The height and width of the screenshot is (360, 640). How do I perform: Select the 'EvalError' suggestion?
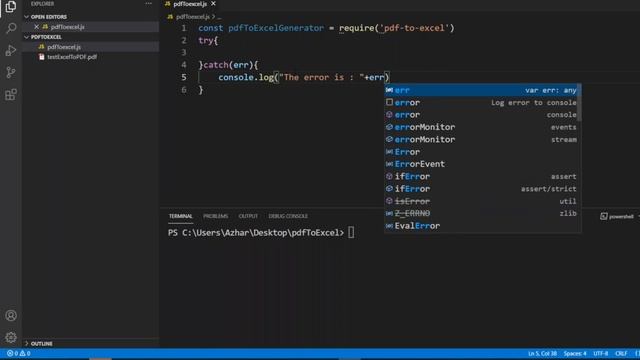click(x=481, y=226)
